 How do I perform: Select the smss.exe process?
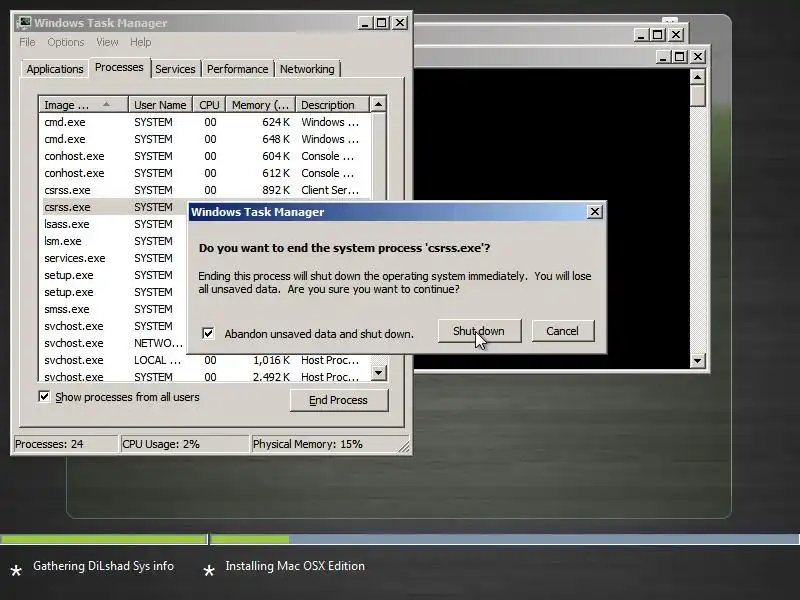[113, 309]
